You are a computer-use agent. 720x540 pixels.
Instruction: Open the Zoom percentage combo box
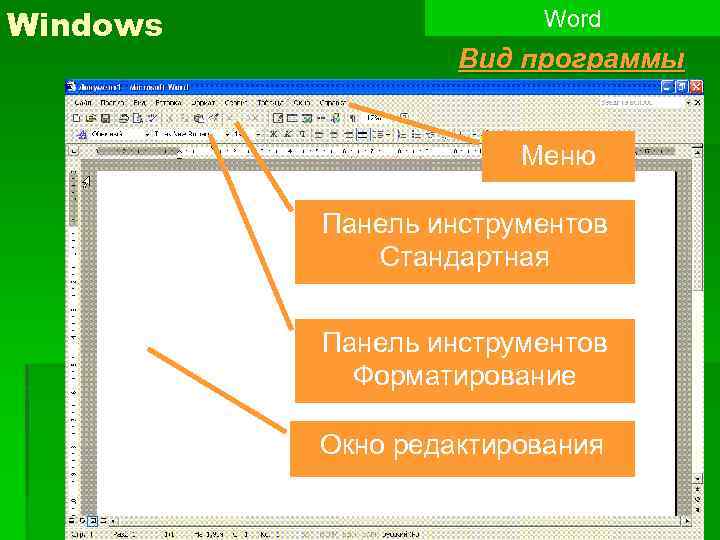point(379,118)
